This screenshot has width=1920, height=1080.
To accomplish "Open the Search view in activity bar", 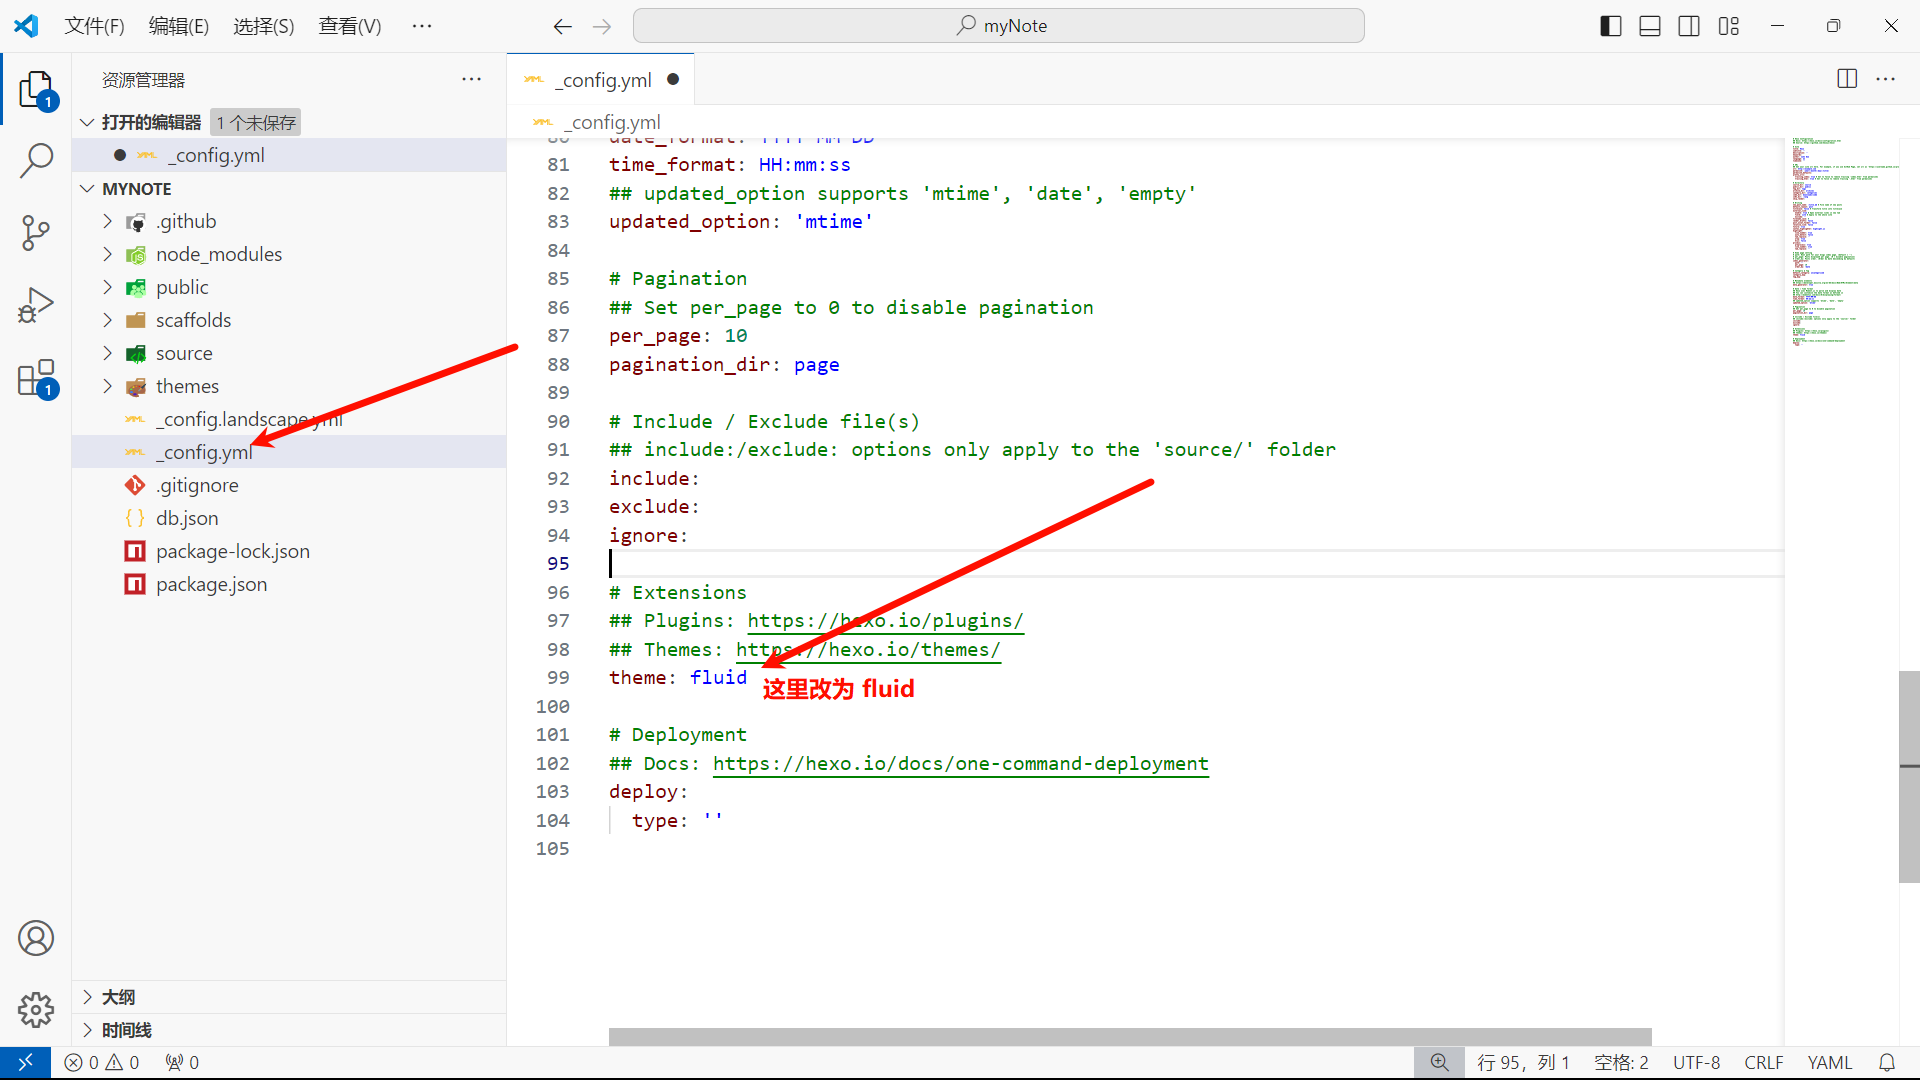I will [36, 160].
